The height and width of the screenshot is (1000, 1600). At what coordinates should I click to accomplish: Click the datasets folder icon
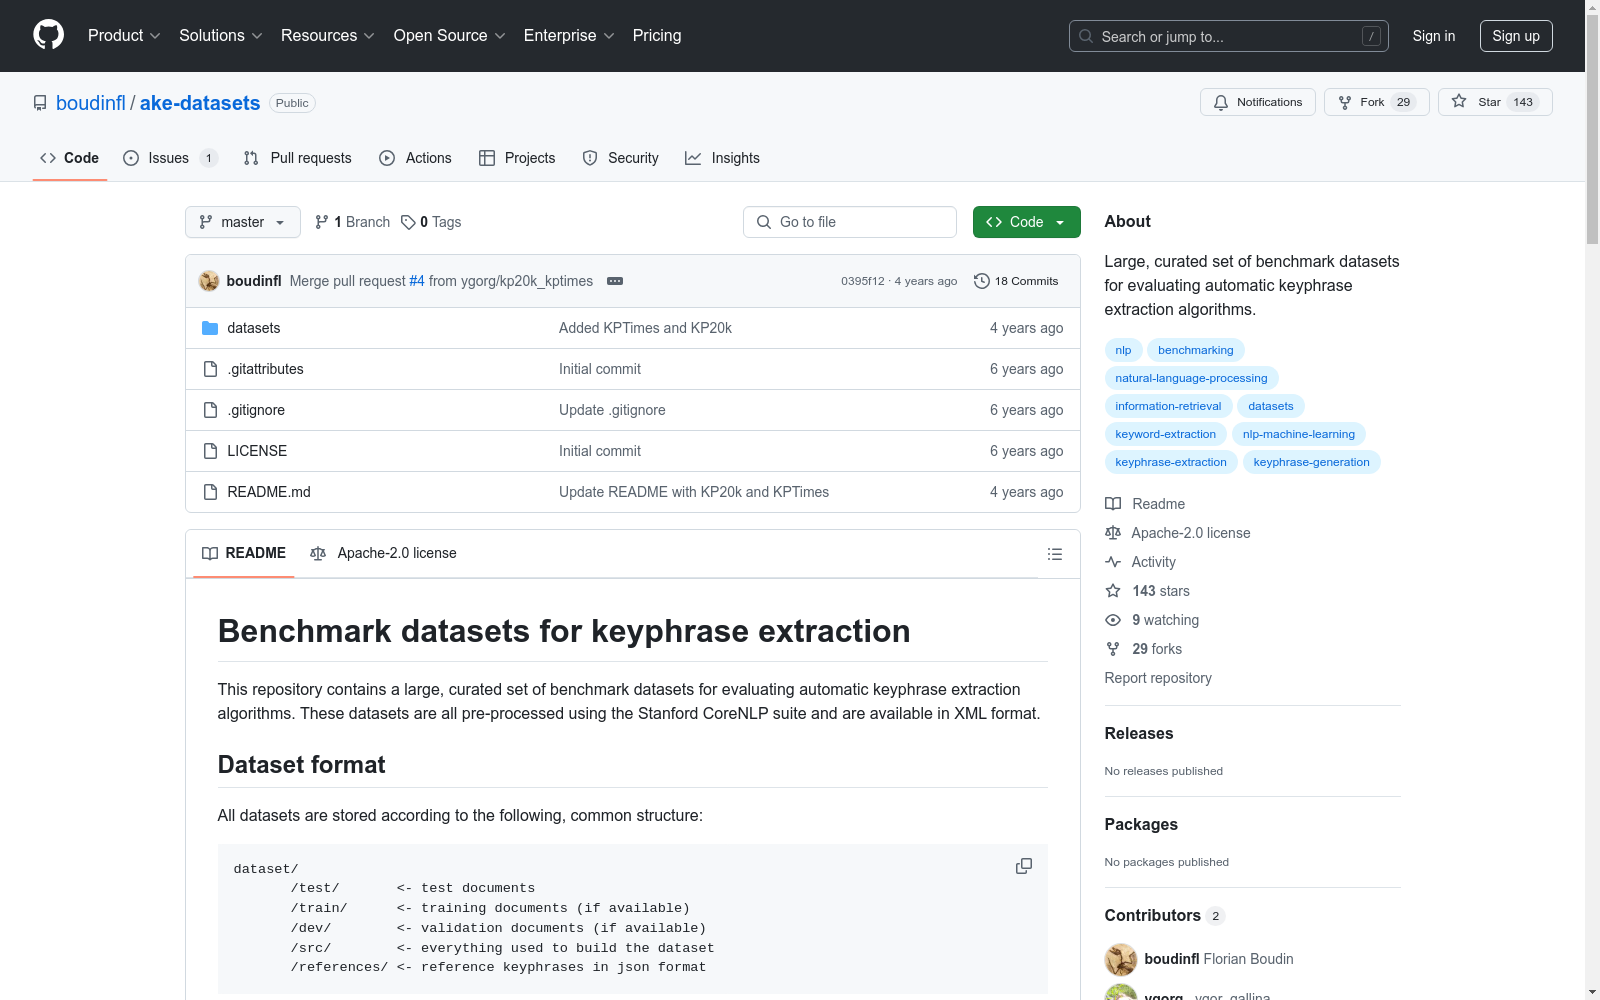[210, 328]
